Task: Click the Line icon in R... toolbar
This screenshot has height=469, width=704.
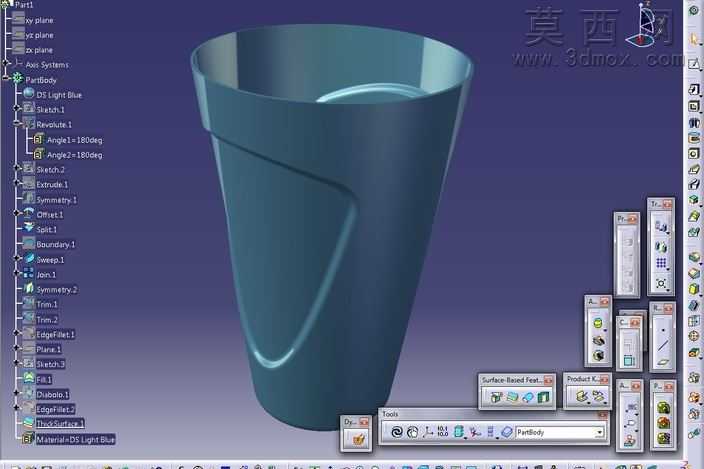Action: click(x=663, y=346)
